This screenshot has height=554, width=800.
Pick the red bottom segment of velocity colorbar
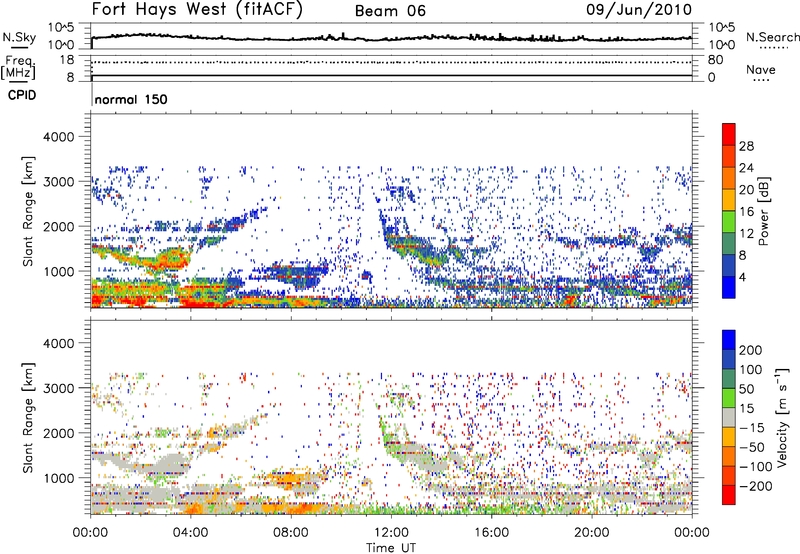click(729, 495)
